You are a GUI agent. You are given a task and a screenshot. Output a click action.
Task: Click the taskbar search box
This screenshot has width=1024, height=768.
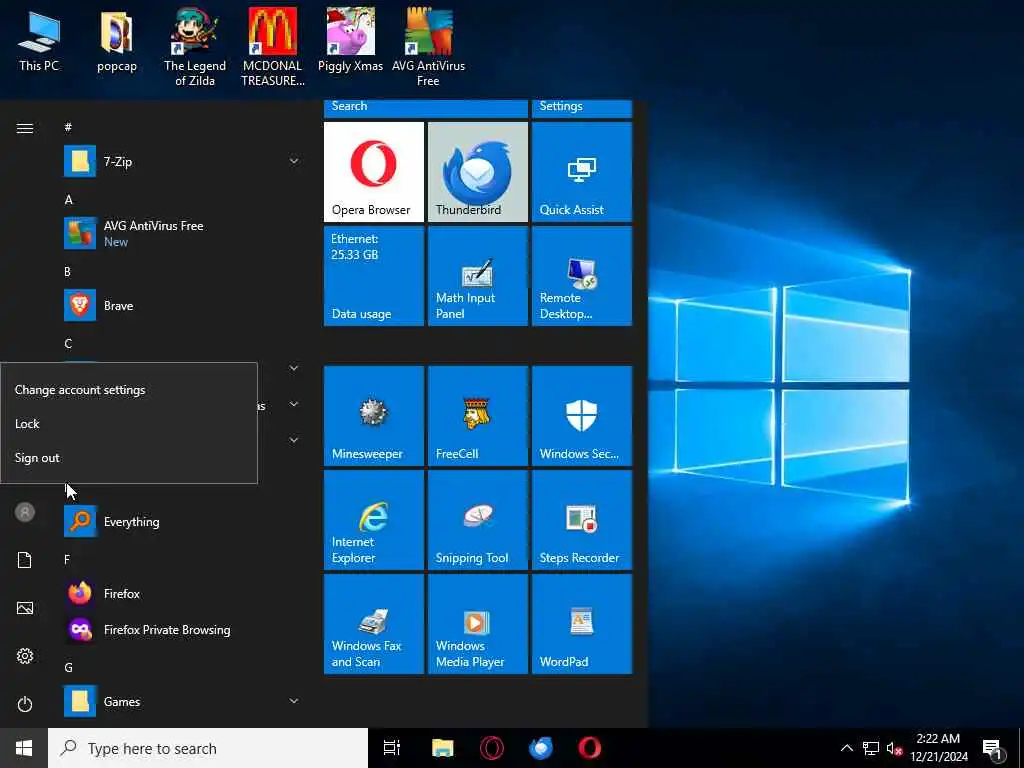coord(208,748)
